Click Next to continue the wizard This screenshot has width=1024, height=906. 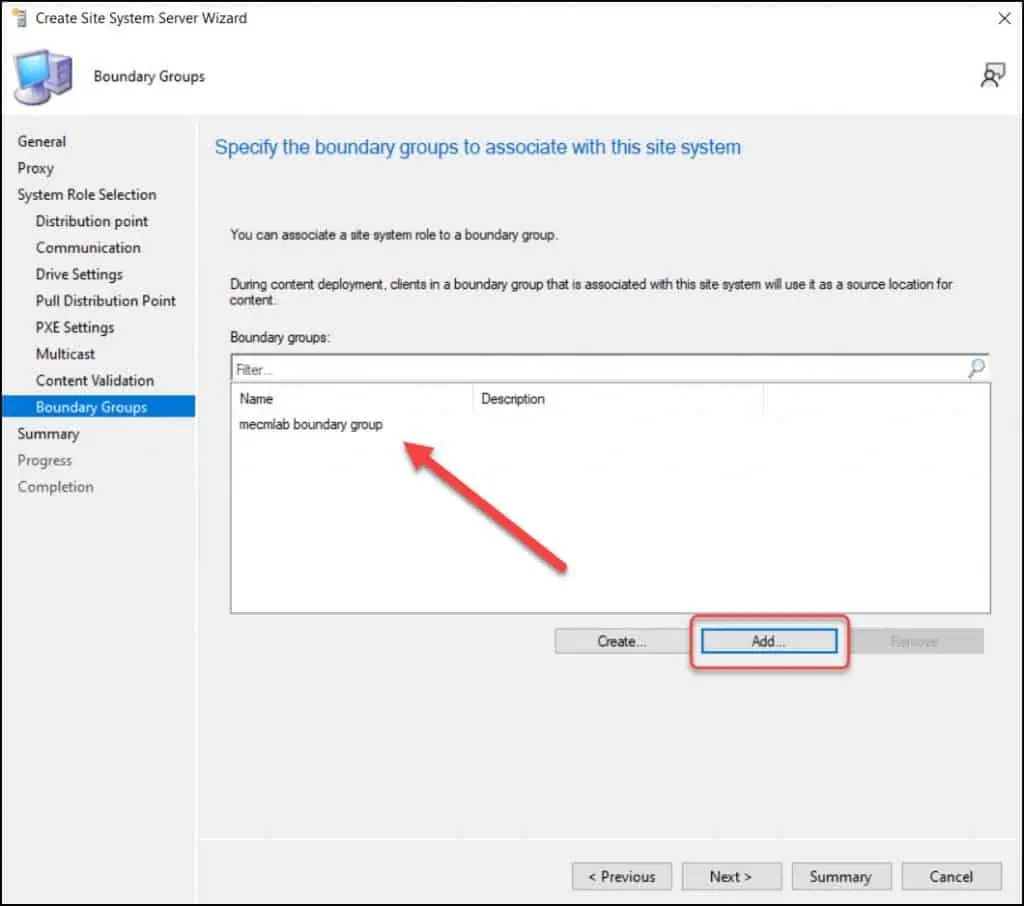pos(731,876)
